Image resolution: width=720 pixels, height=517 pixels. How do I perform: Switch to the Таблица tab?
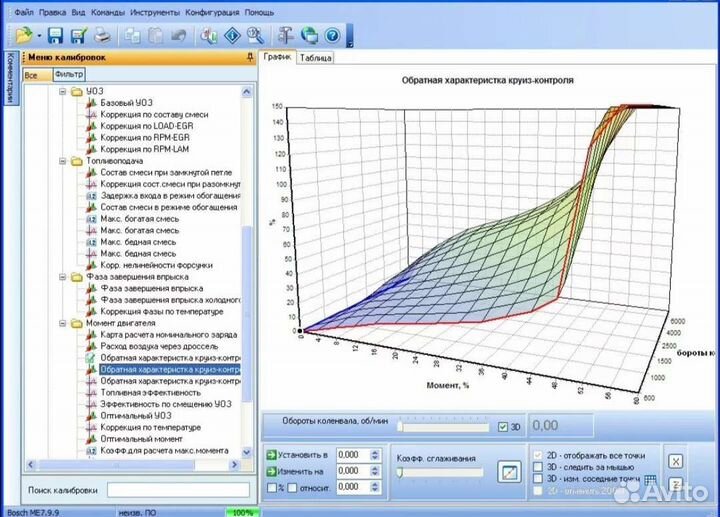(x=316, y=58)
